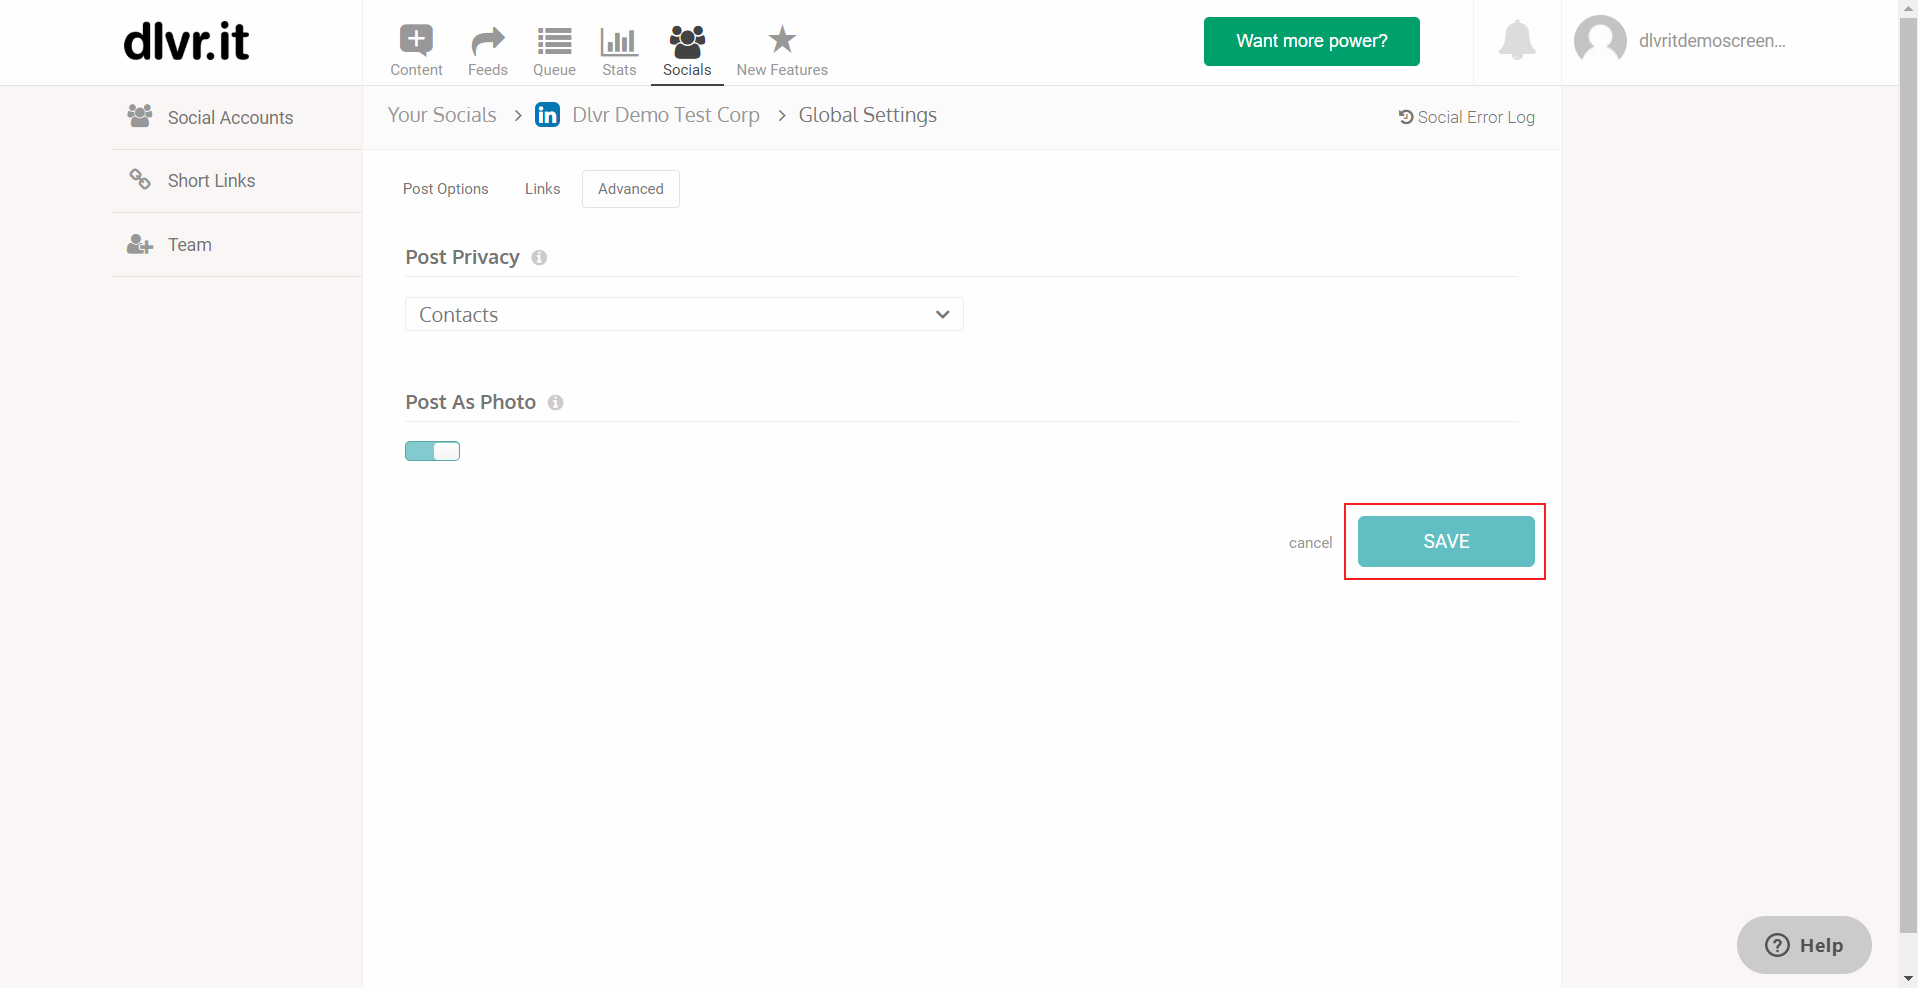Open the Content section icon
Screen dimensions: 1918x988
(416, 40)
